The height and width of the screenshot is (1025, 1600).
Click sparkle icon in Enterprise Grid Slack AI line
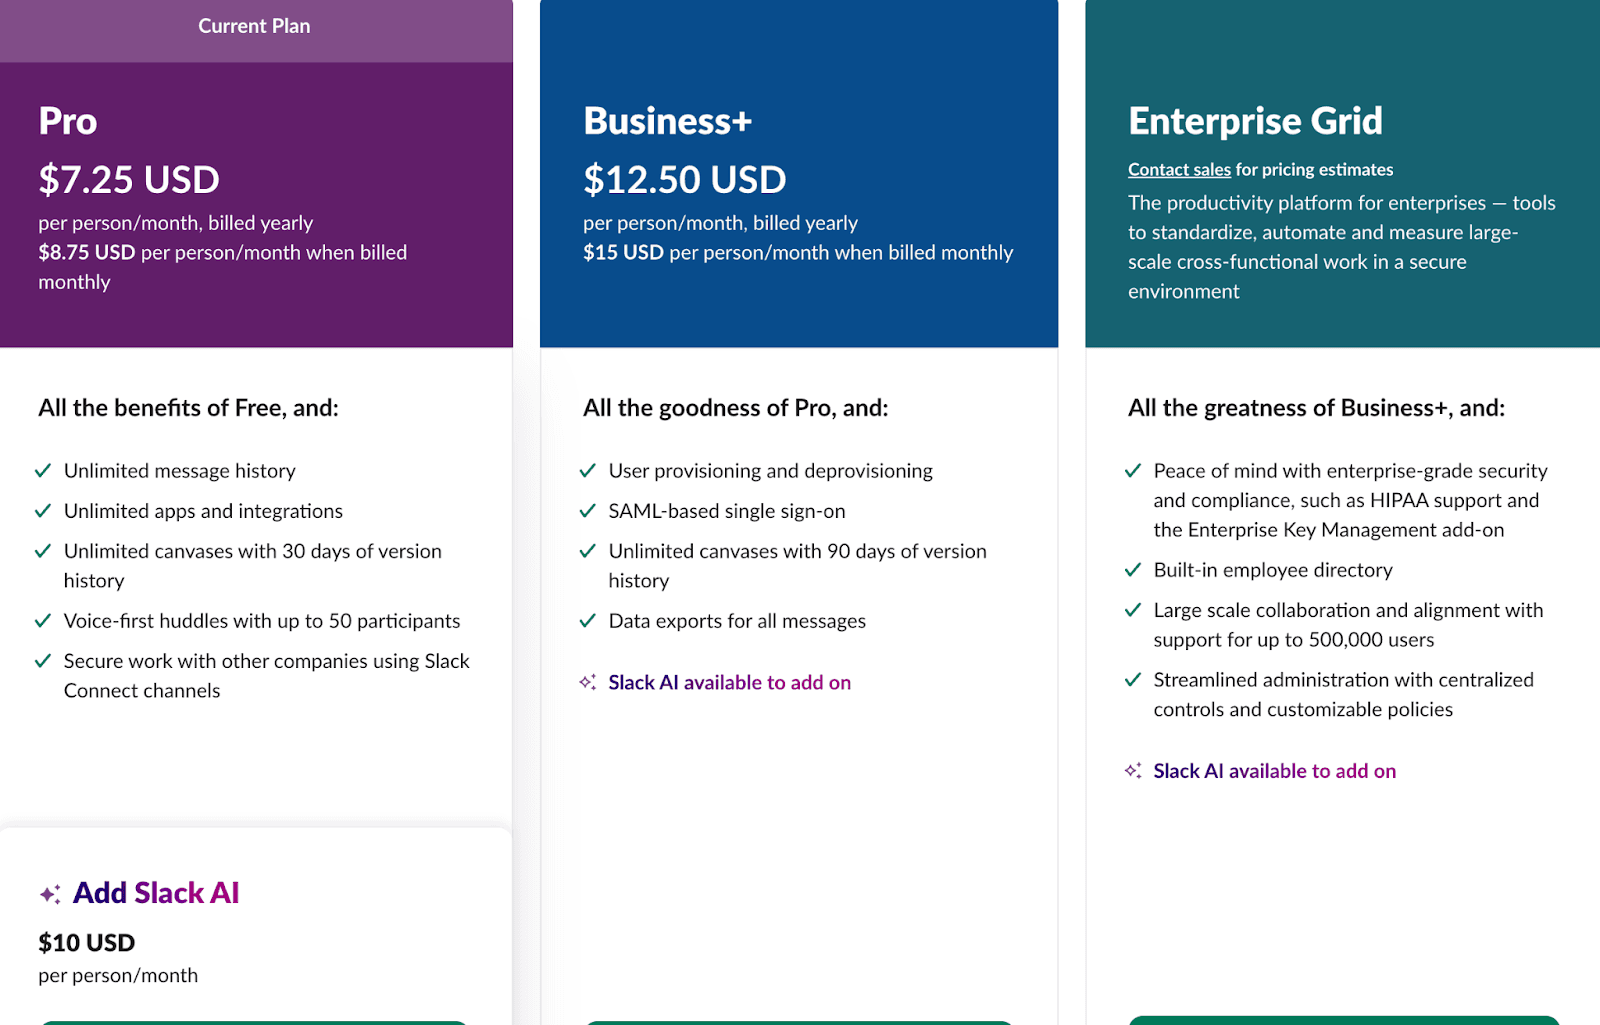[1133, 770]
